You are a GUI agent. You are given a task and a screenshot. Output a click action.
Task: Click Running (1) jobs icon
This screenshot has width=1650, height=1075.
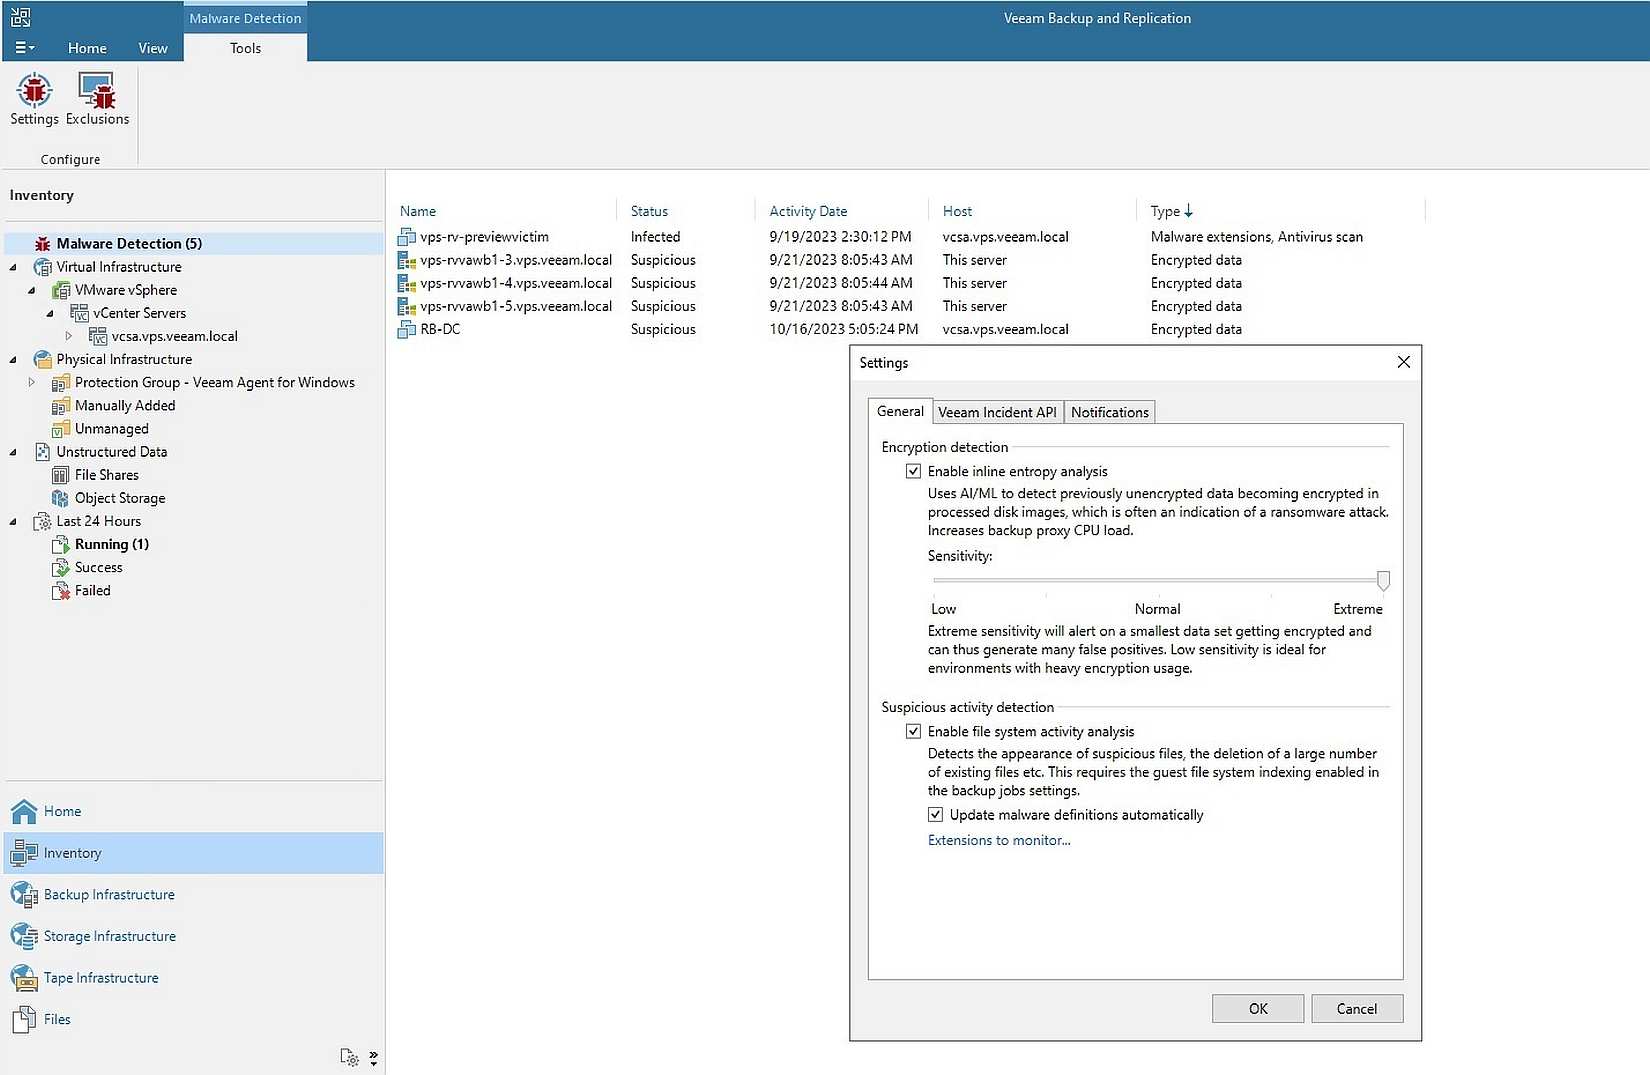click(61, 545)
